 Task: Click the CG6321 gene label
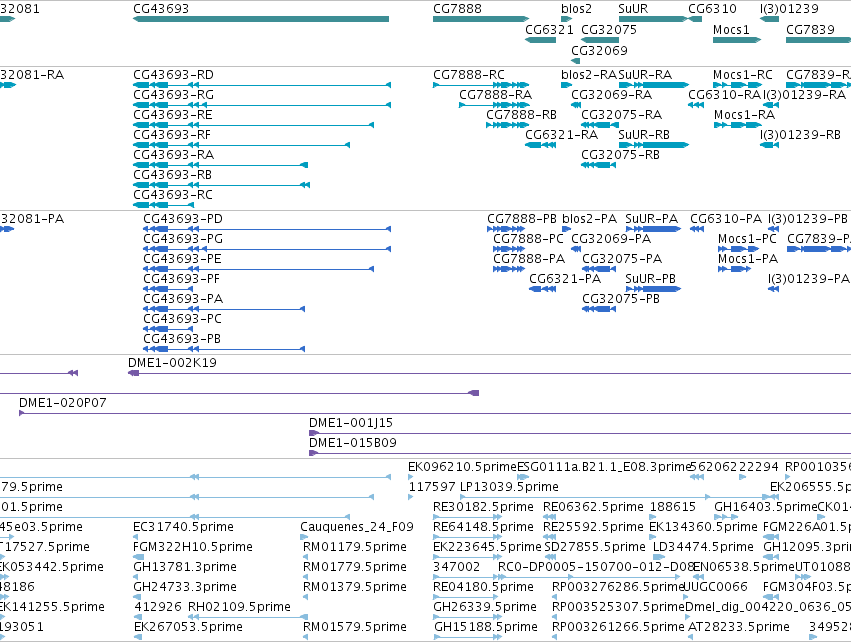[549, 30]
